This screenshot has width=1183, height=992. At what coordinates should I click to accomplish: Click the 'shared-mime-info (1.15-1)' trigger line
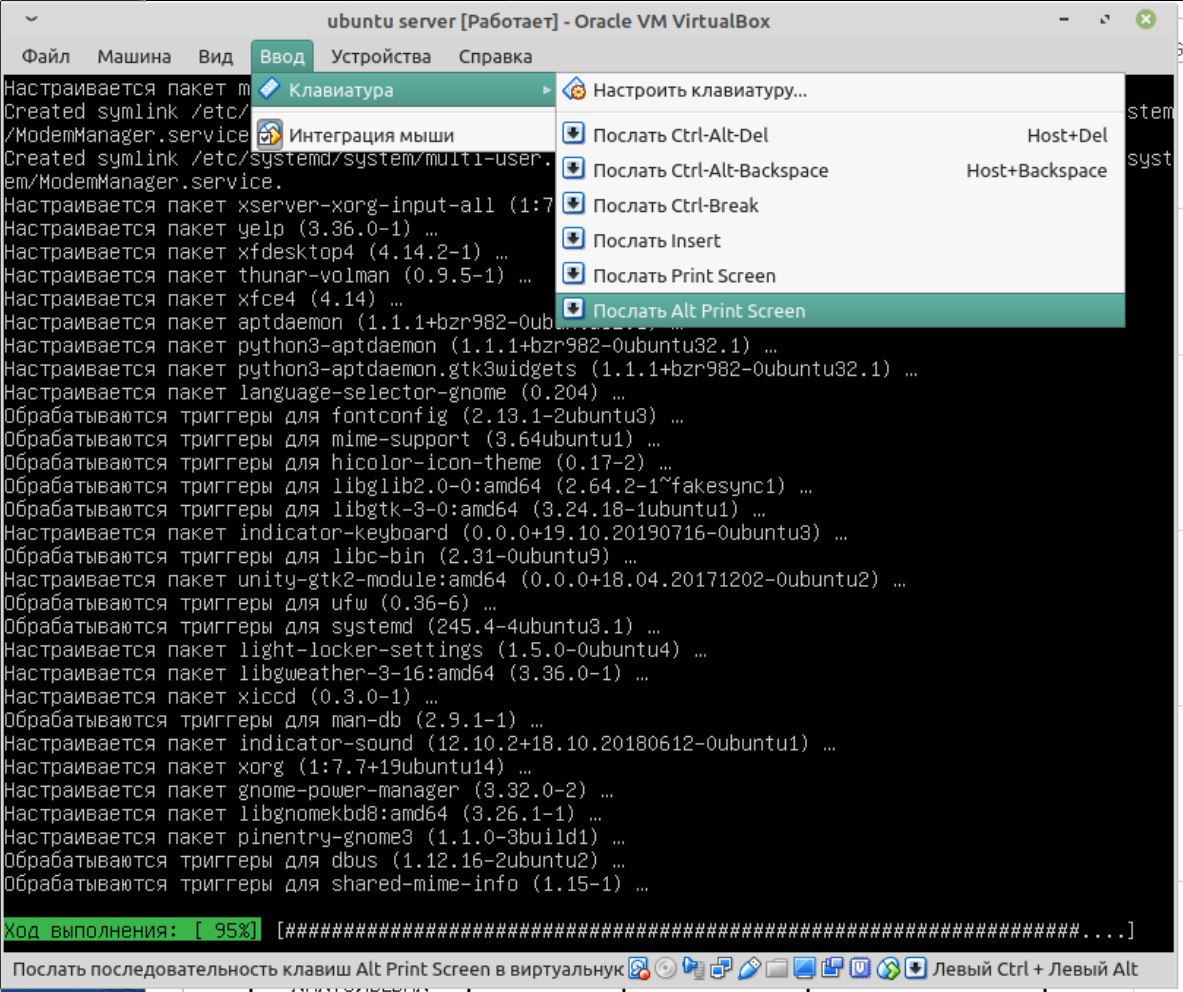pos(326,883)
